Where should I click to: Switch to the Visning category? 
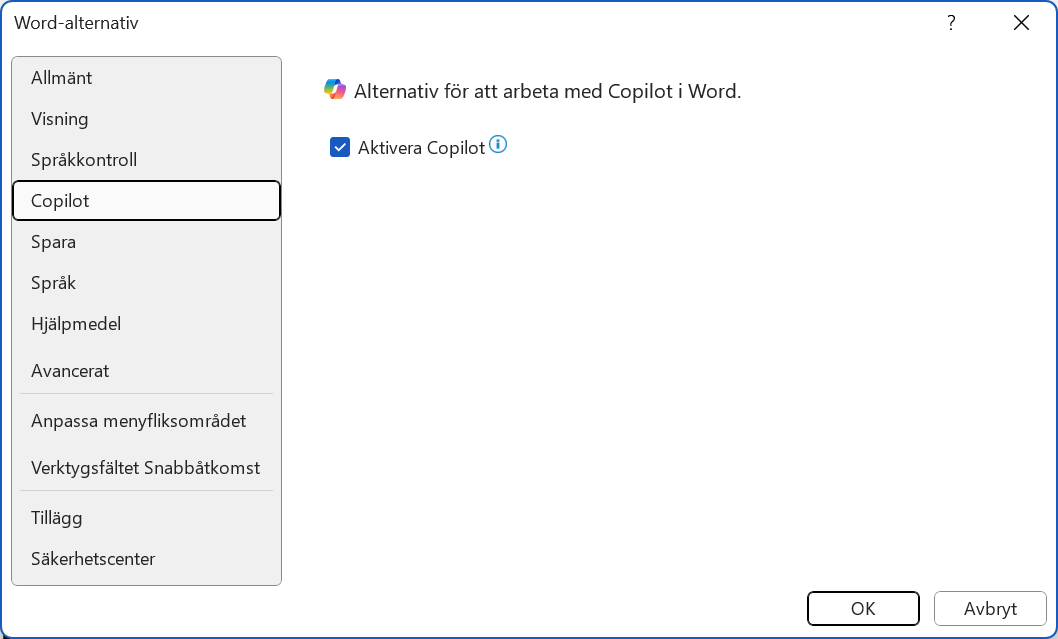[x=60, y=119]
